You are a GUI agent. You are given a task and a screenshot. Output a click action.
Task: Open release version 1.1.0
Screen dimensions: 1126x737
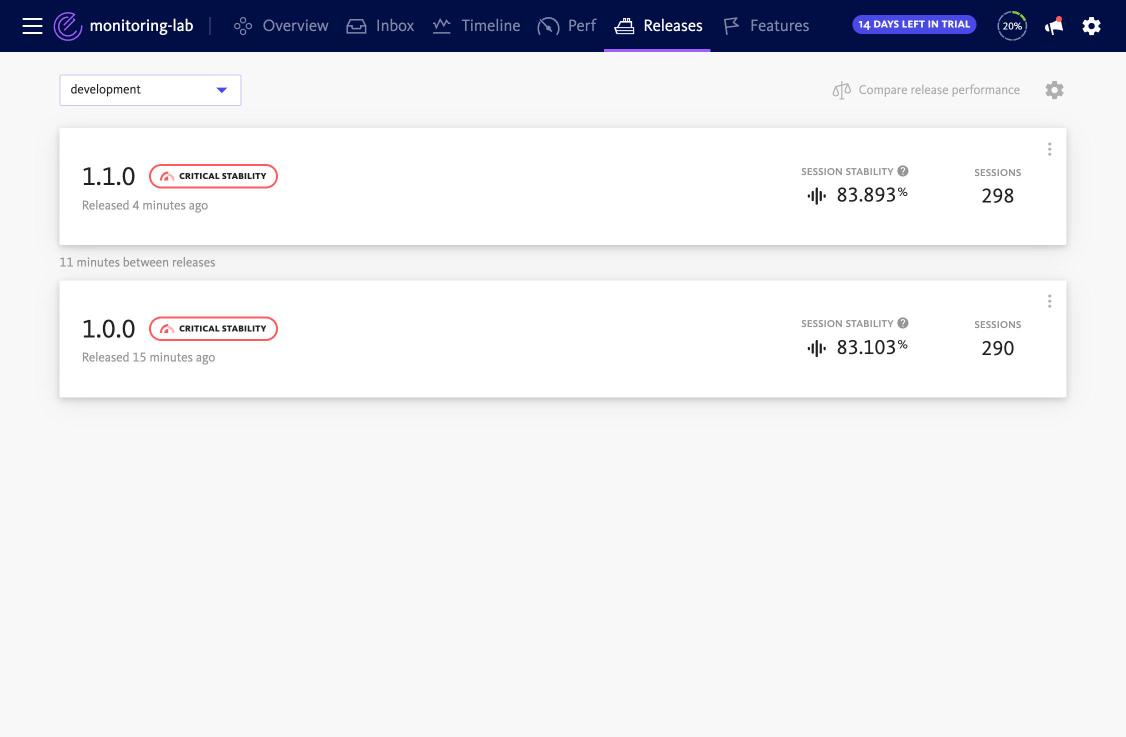[x=108, y=176]
